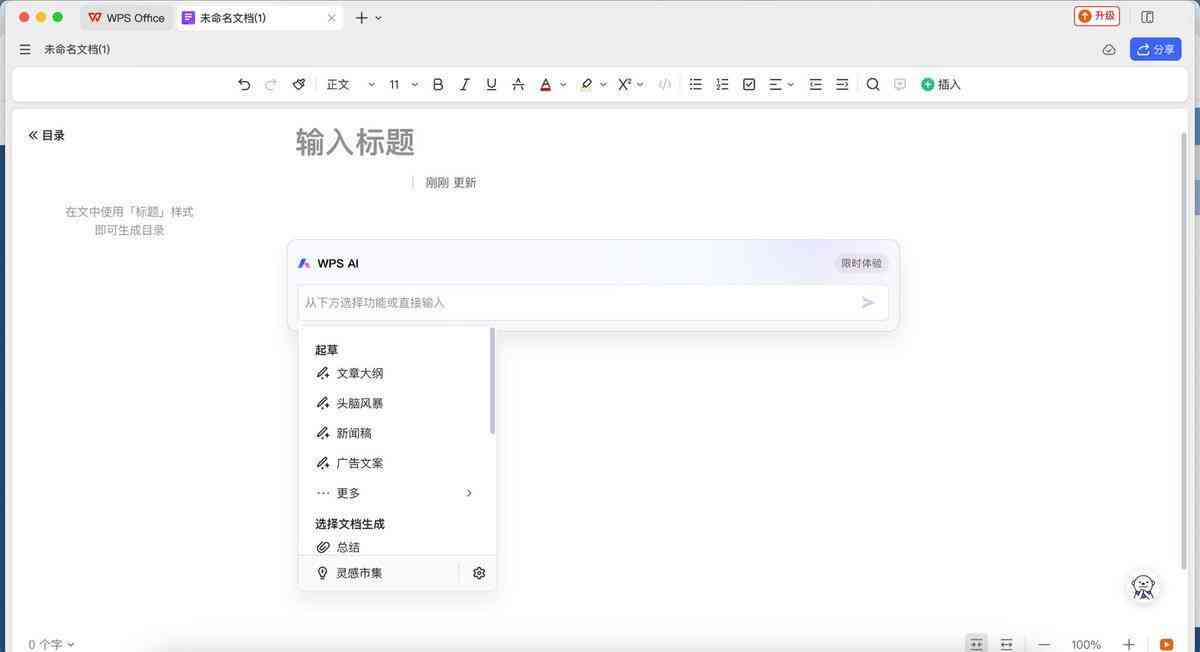Click the cloud sync status icon
The height and width of the screenshot is (652, 1200).
click(x=1109, y=49)
